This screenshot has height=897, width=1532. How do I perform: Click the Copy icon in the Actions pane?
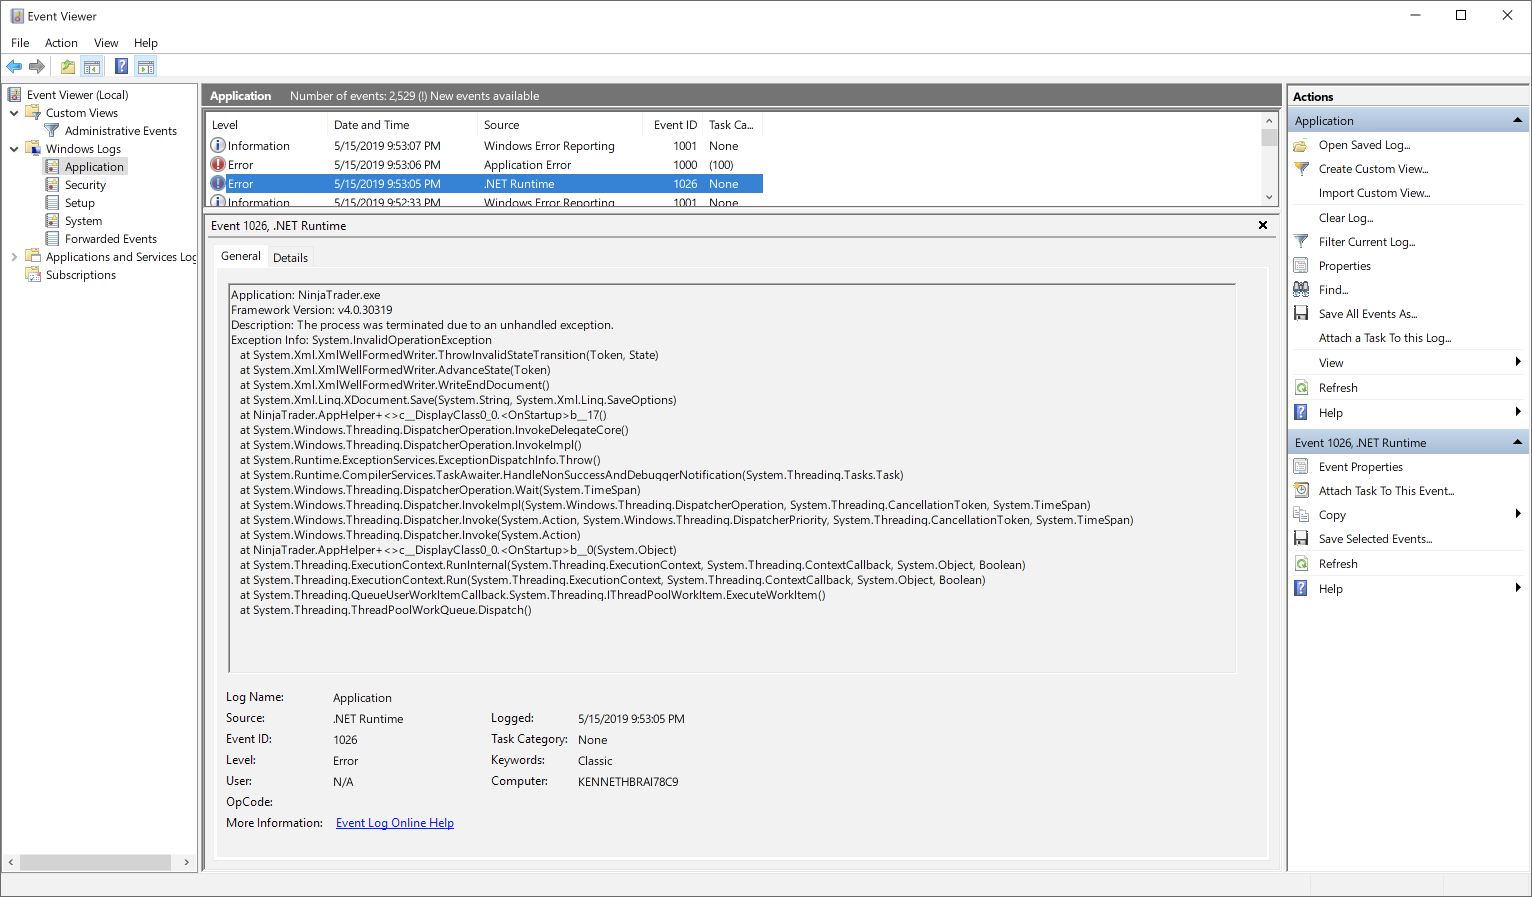pyautogui.click(x=1301, y=515)
